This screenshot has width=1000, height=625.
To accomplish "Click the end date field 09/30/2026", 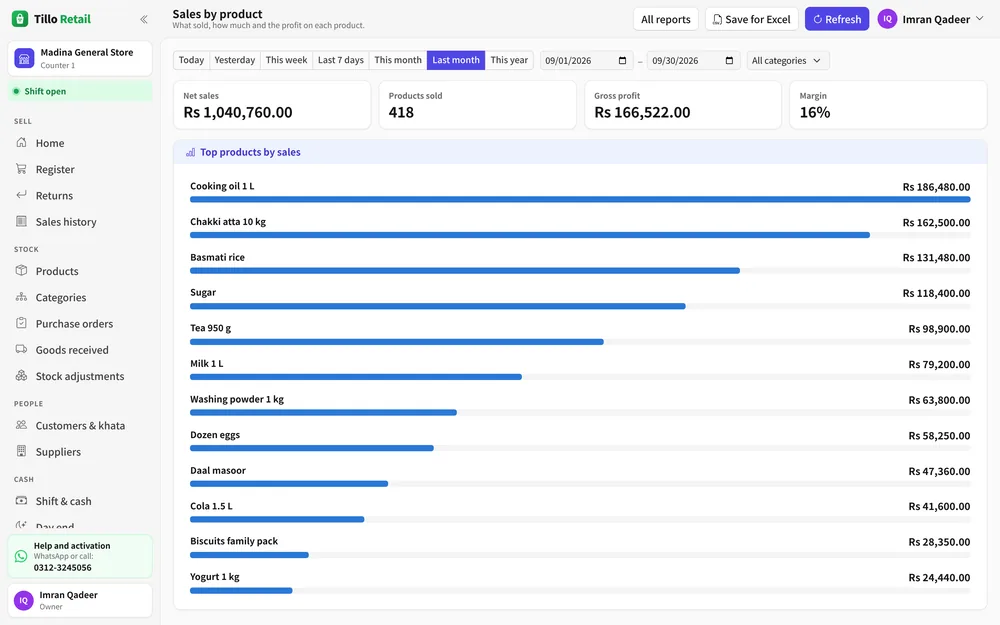I will point(693,61).
